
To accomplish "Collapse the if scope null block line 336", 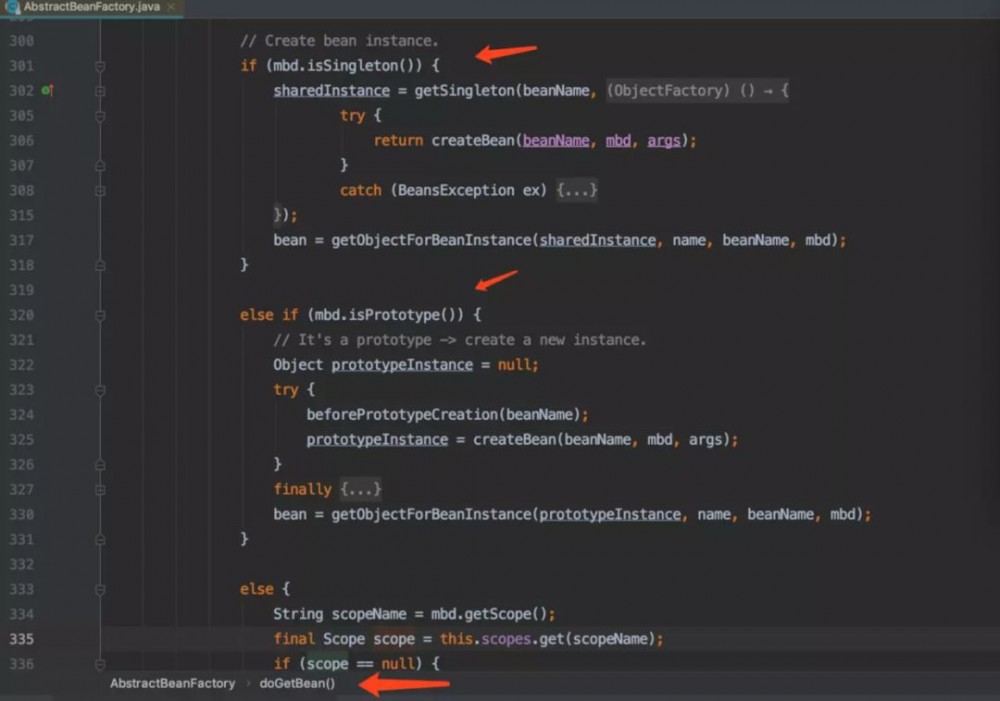I will click(x=100, y=664).
